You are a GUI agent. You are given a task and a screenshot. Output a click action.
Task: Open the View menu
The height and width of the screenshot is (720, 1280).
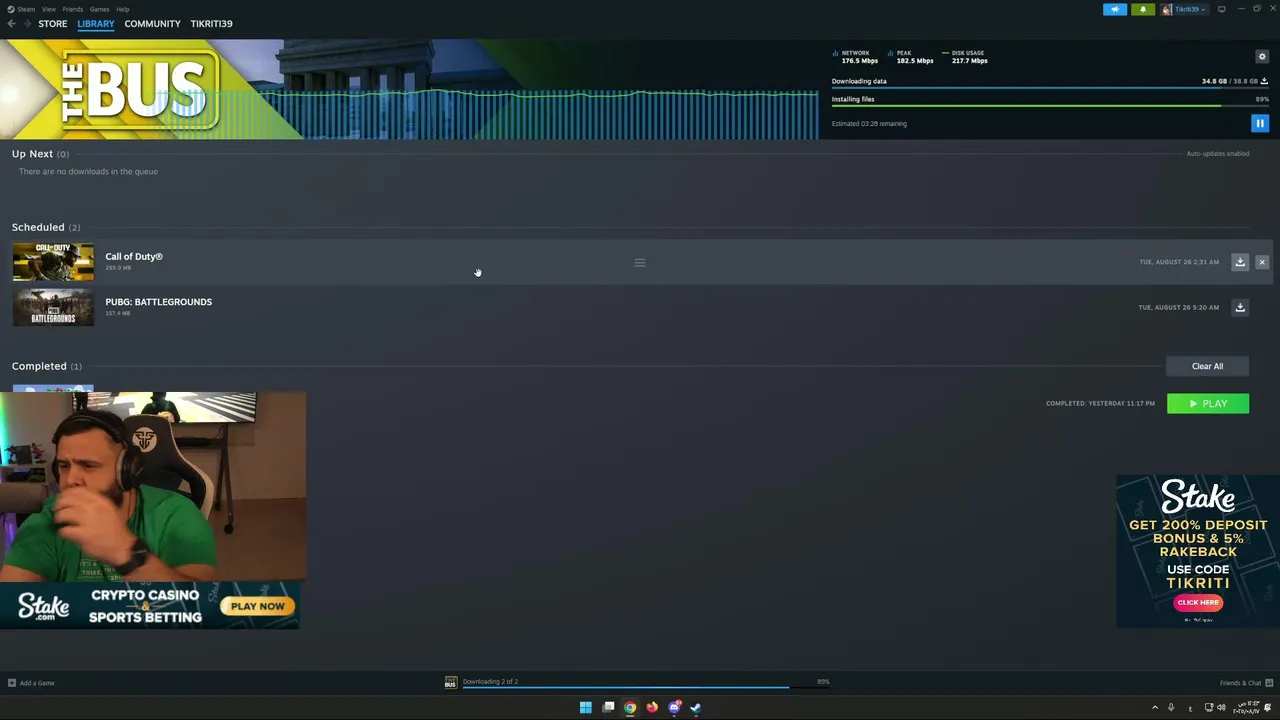[x=48, y=9]
